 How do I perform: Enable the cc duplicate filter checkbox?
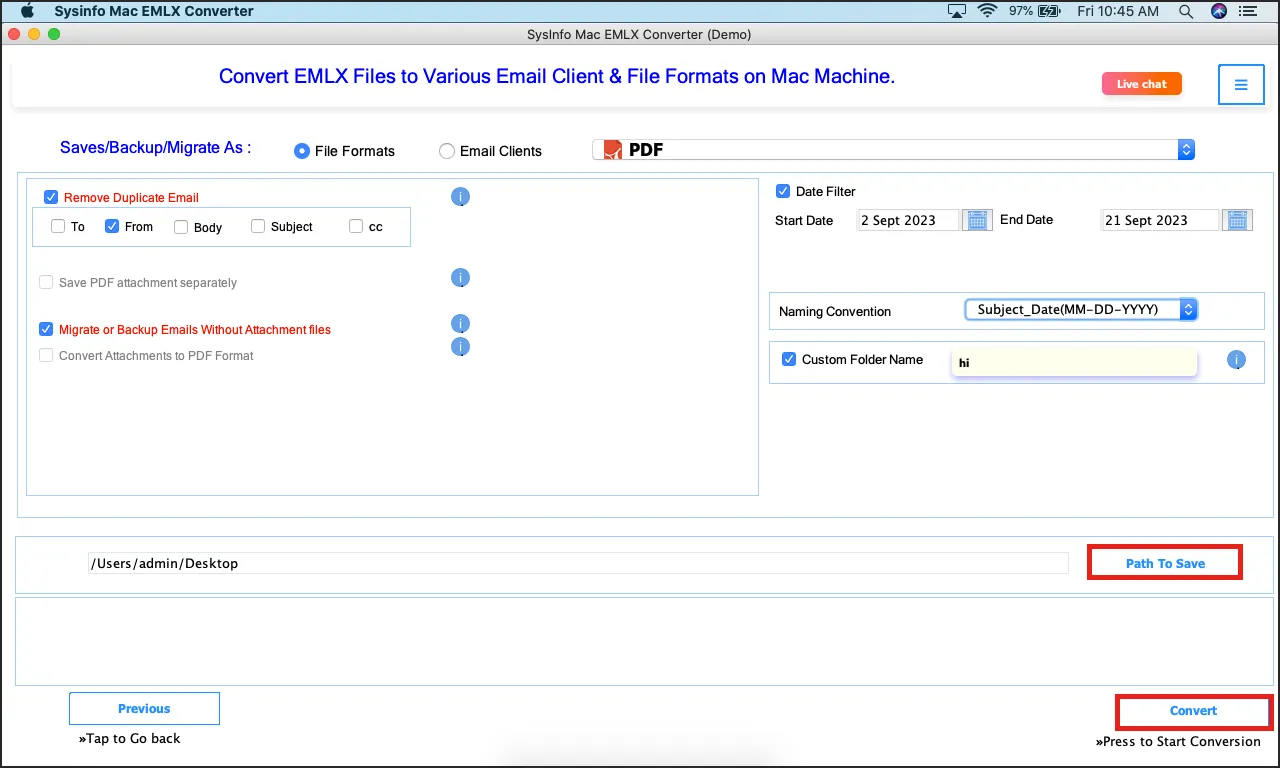click(356, 226)
